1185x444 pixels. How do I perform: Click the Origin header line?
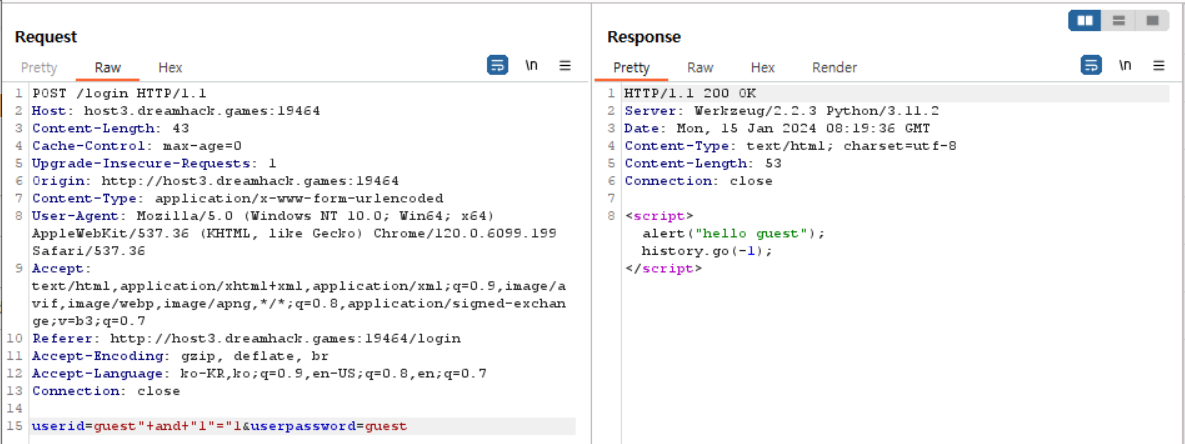pyautogui.click(x=215, y=180)
